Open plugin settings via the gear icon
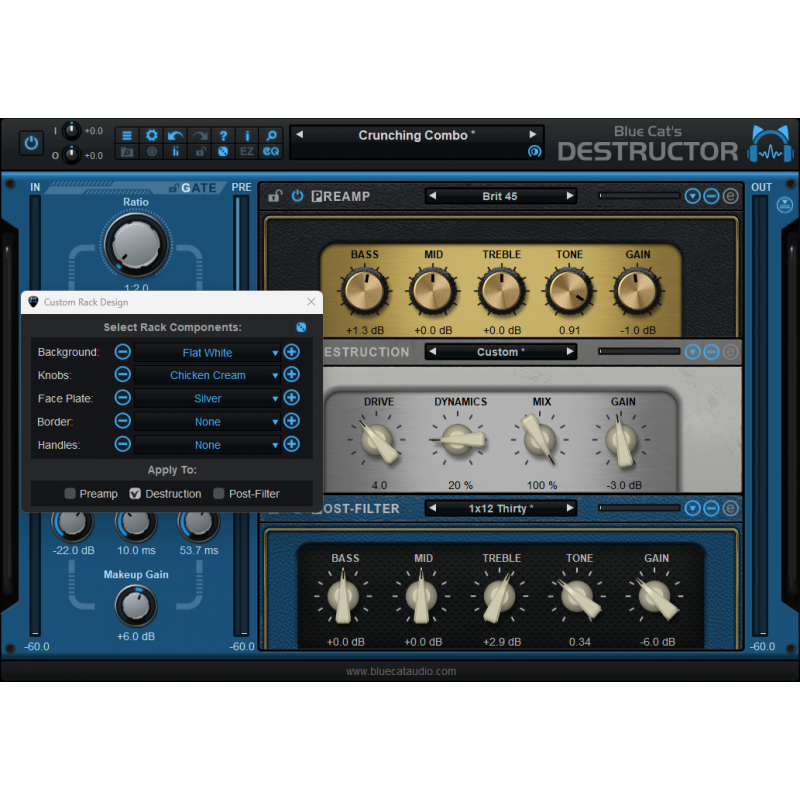Viewport: 800px width, 800px height. click(151, 134)
